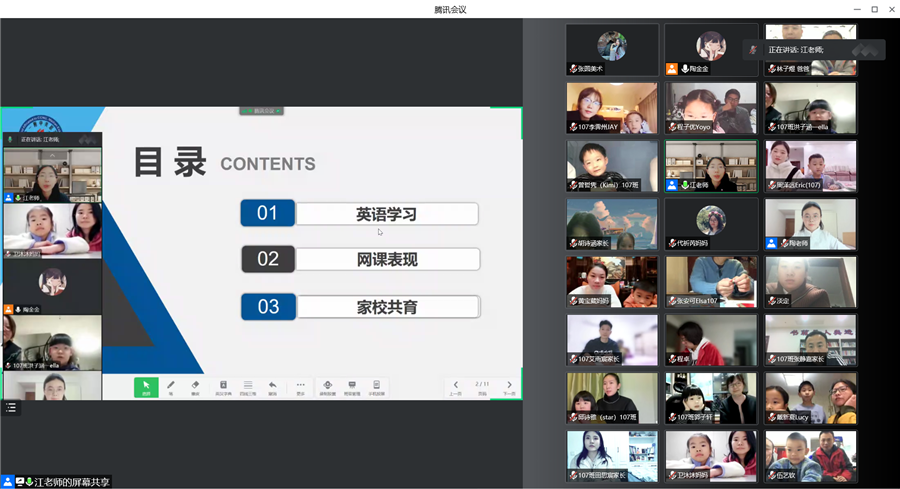Viewport: 900px width, 489px height.
Task: Select the 03 家校共育 contents item
Action: (x=360, y=306)
